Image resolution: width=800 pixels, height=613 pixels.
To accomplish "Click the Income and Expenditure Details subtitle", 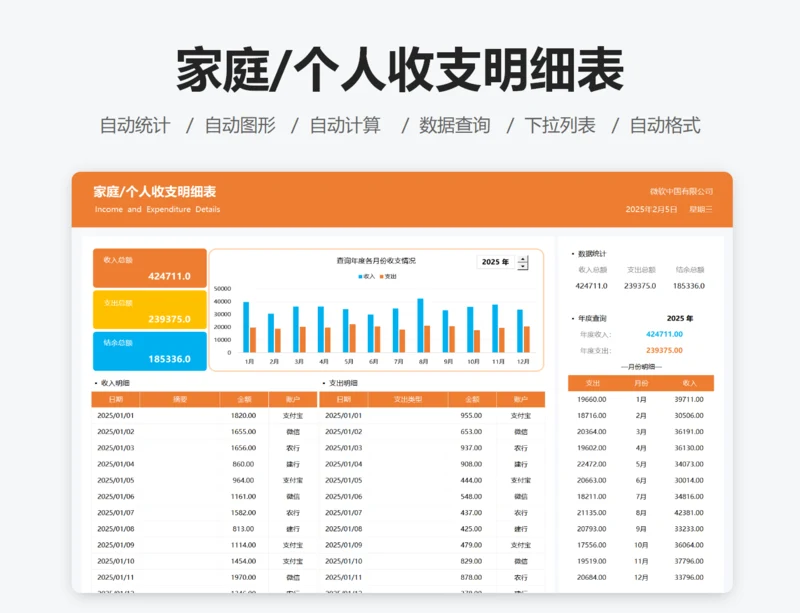I will click(157, 209).
